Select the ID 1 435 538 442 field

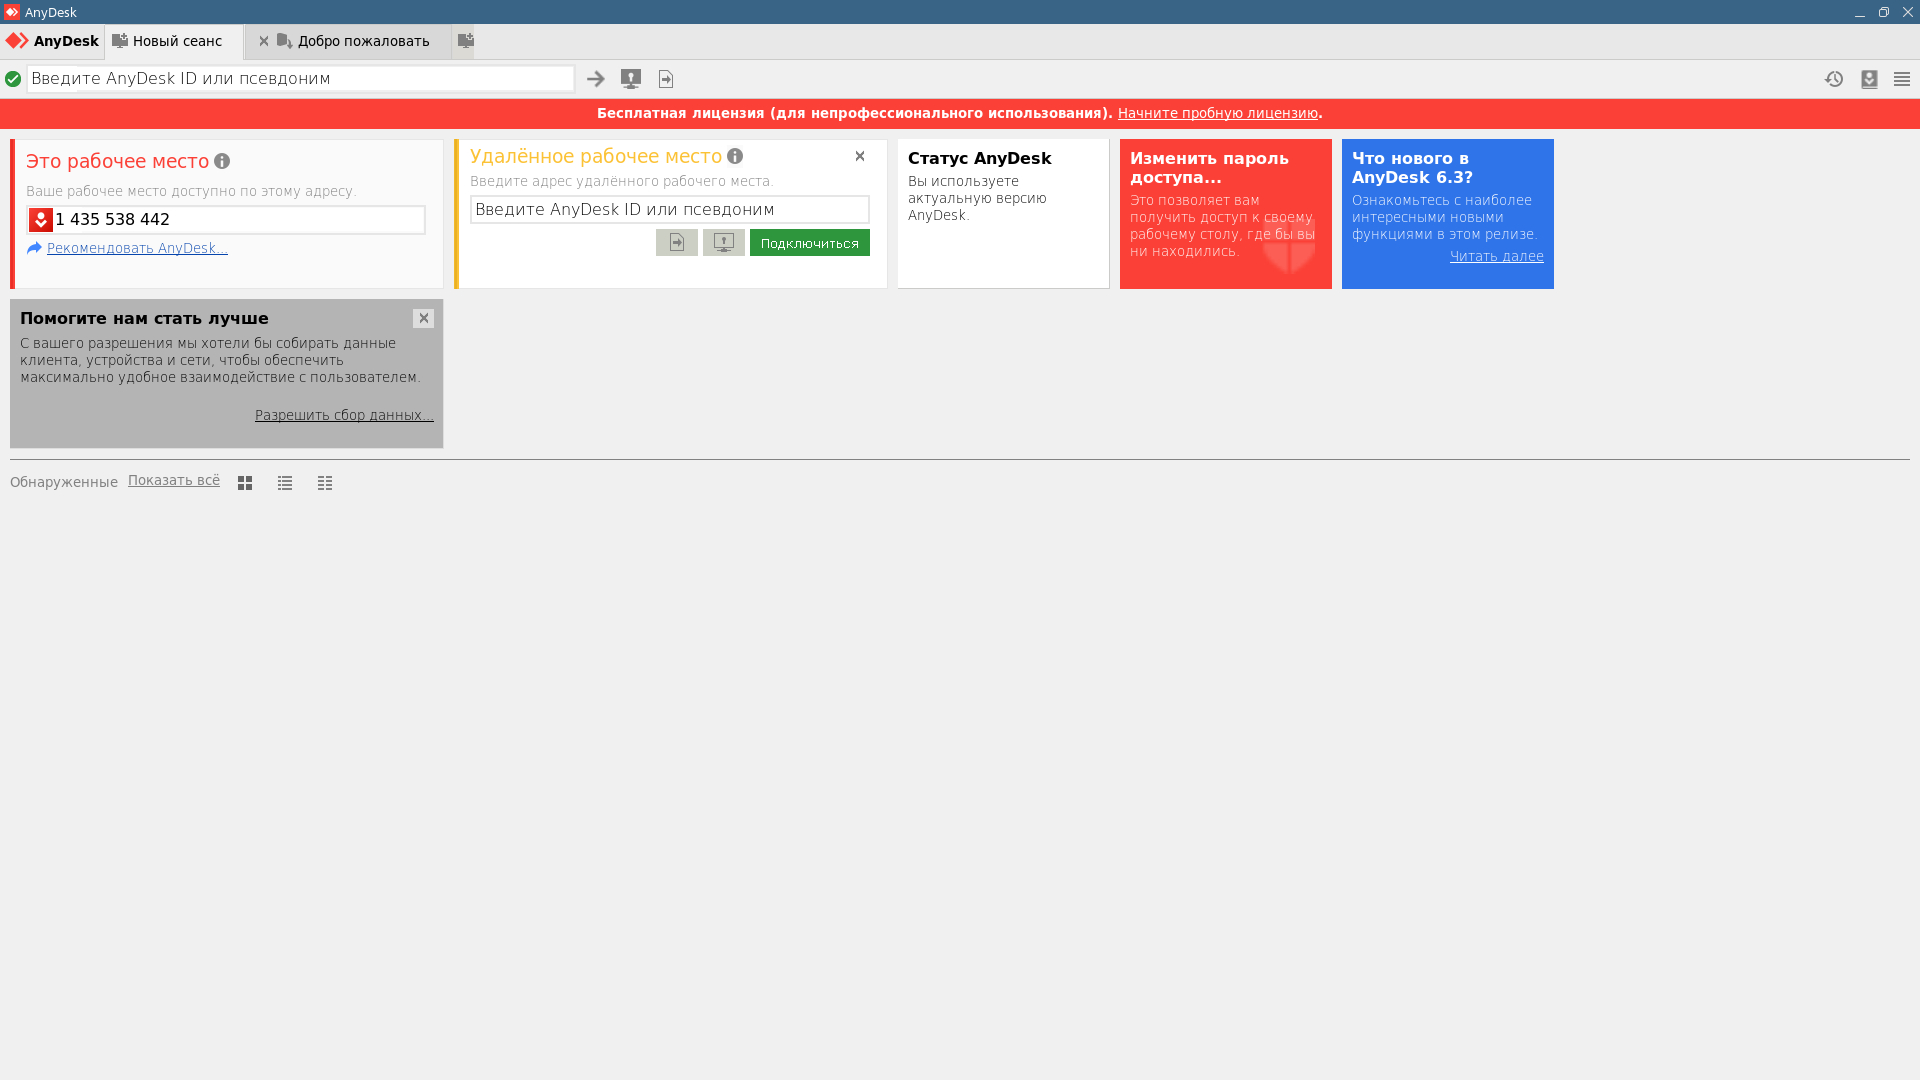click(x=226, y=220)
